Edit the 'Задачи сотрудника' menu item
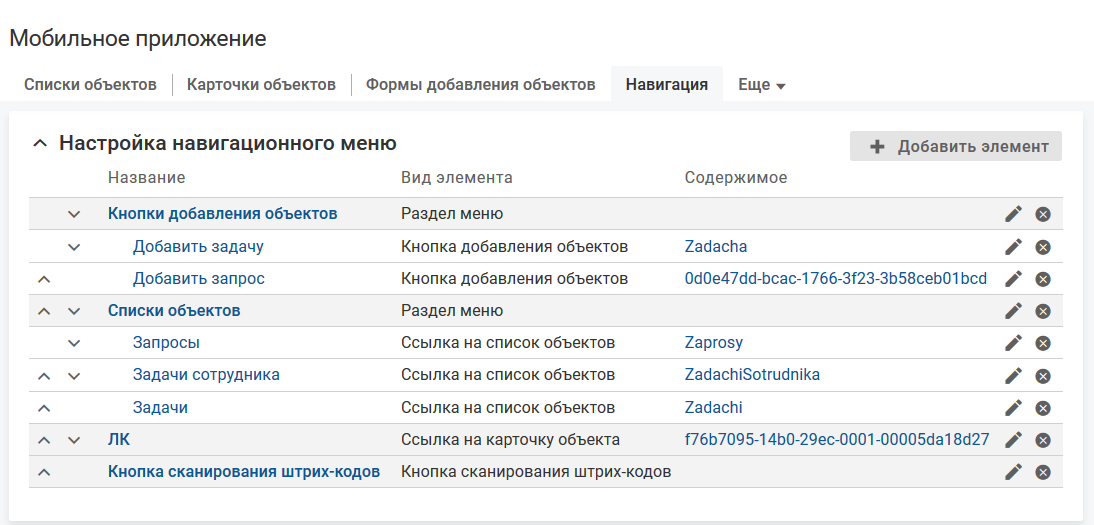Viewport: 1094px width, 525px height. click(x=1013, y=376)
